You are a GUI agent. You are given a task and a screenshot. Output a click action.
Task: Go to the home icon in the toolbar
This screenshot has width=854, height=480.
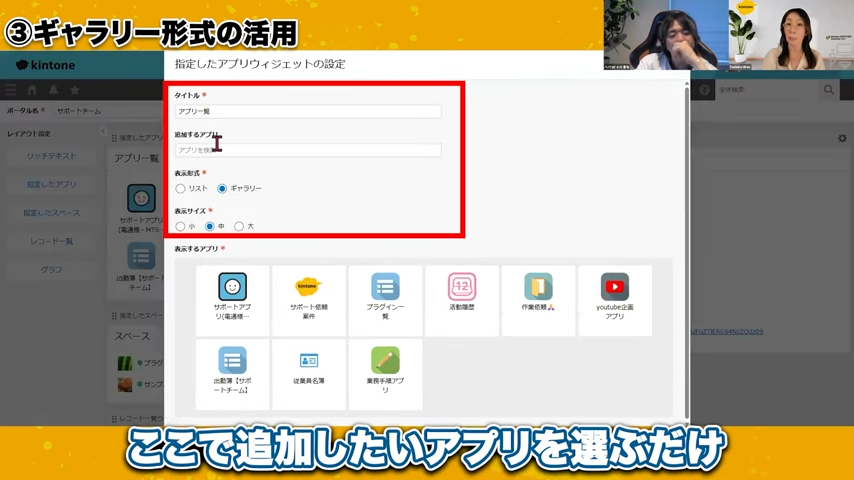pos(32,90)
